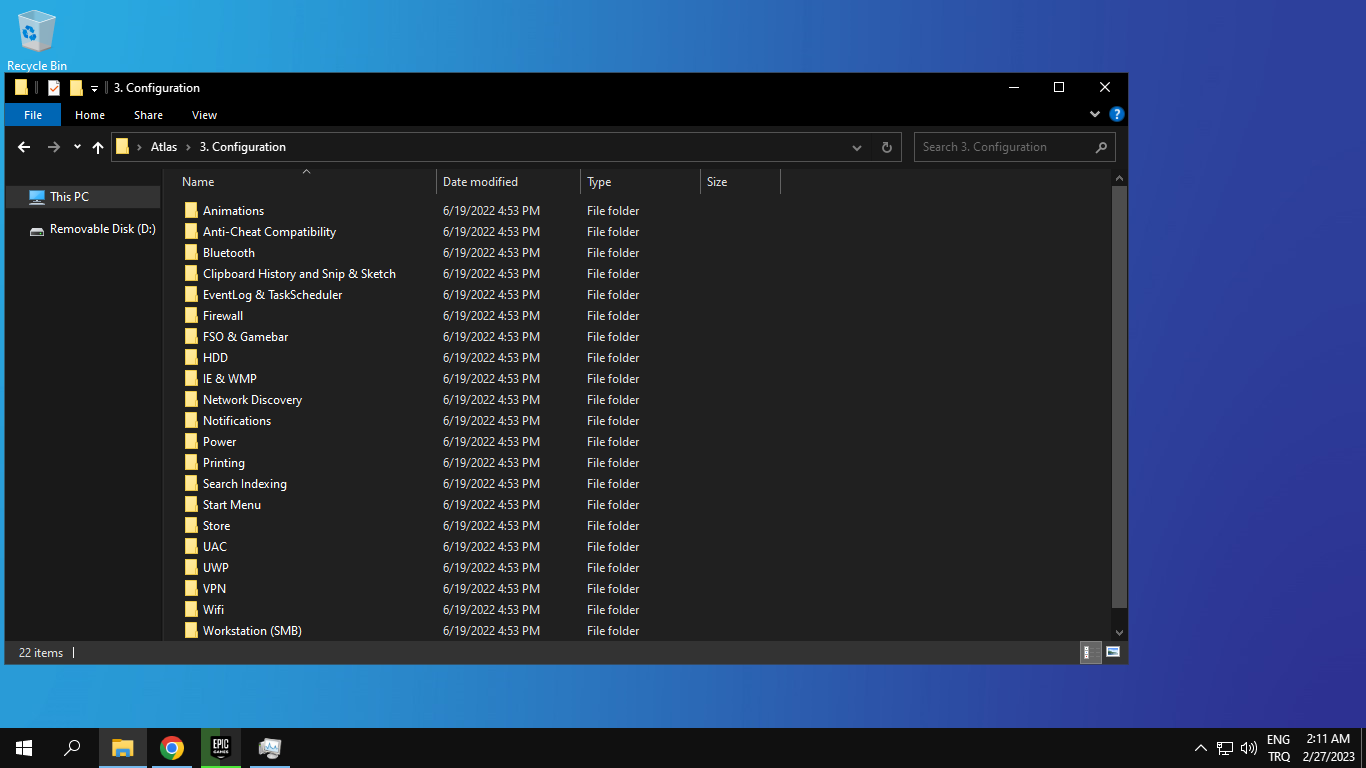Click the 3. Configuration breadcrumb segment
Image resolution: width=1366 pixels, height=768 pixels.
click(x=243, y=147)
